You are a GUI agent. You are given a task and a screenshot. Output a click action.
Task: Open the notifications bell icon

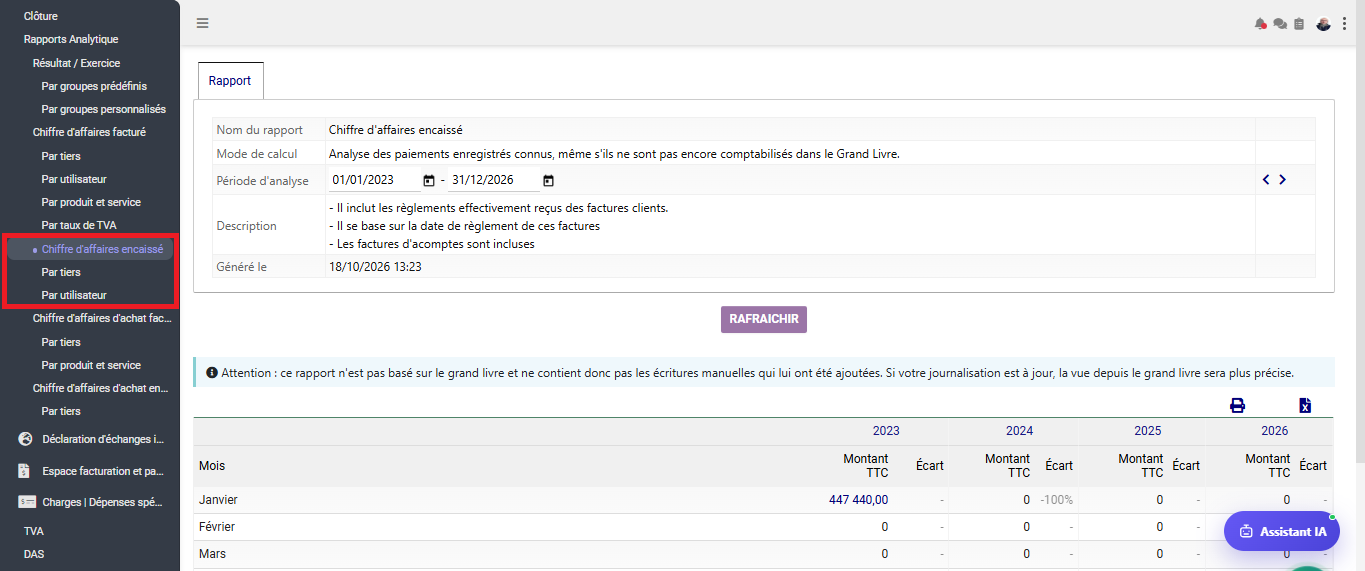point(1260,24)
